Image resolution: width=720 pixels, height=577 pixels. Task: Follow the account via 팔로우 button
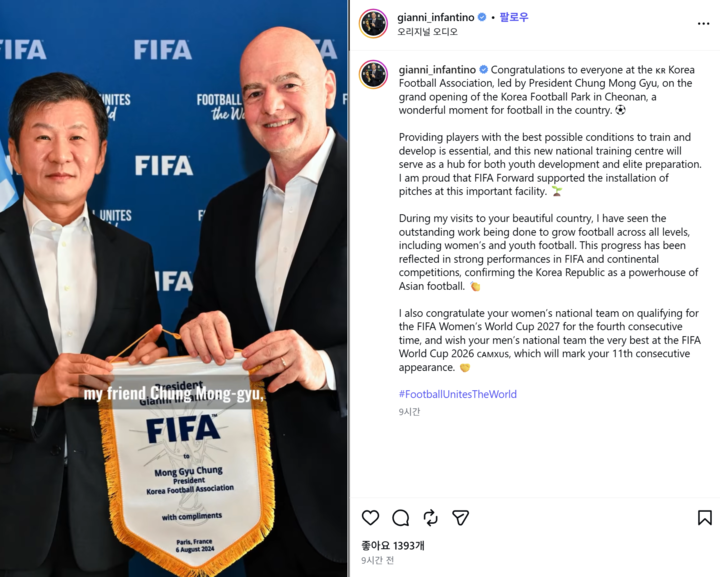point(514,17)
